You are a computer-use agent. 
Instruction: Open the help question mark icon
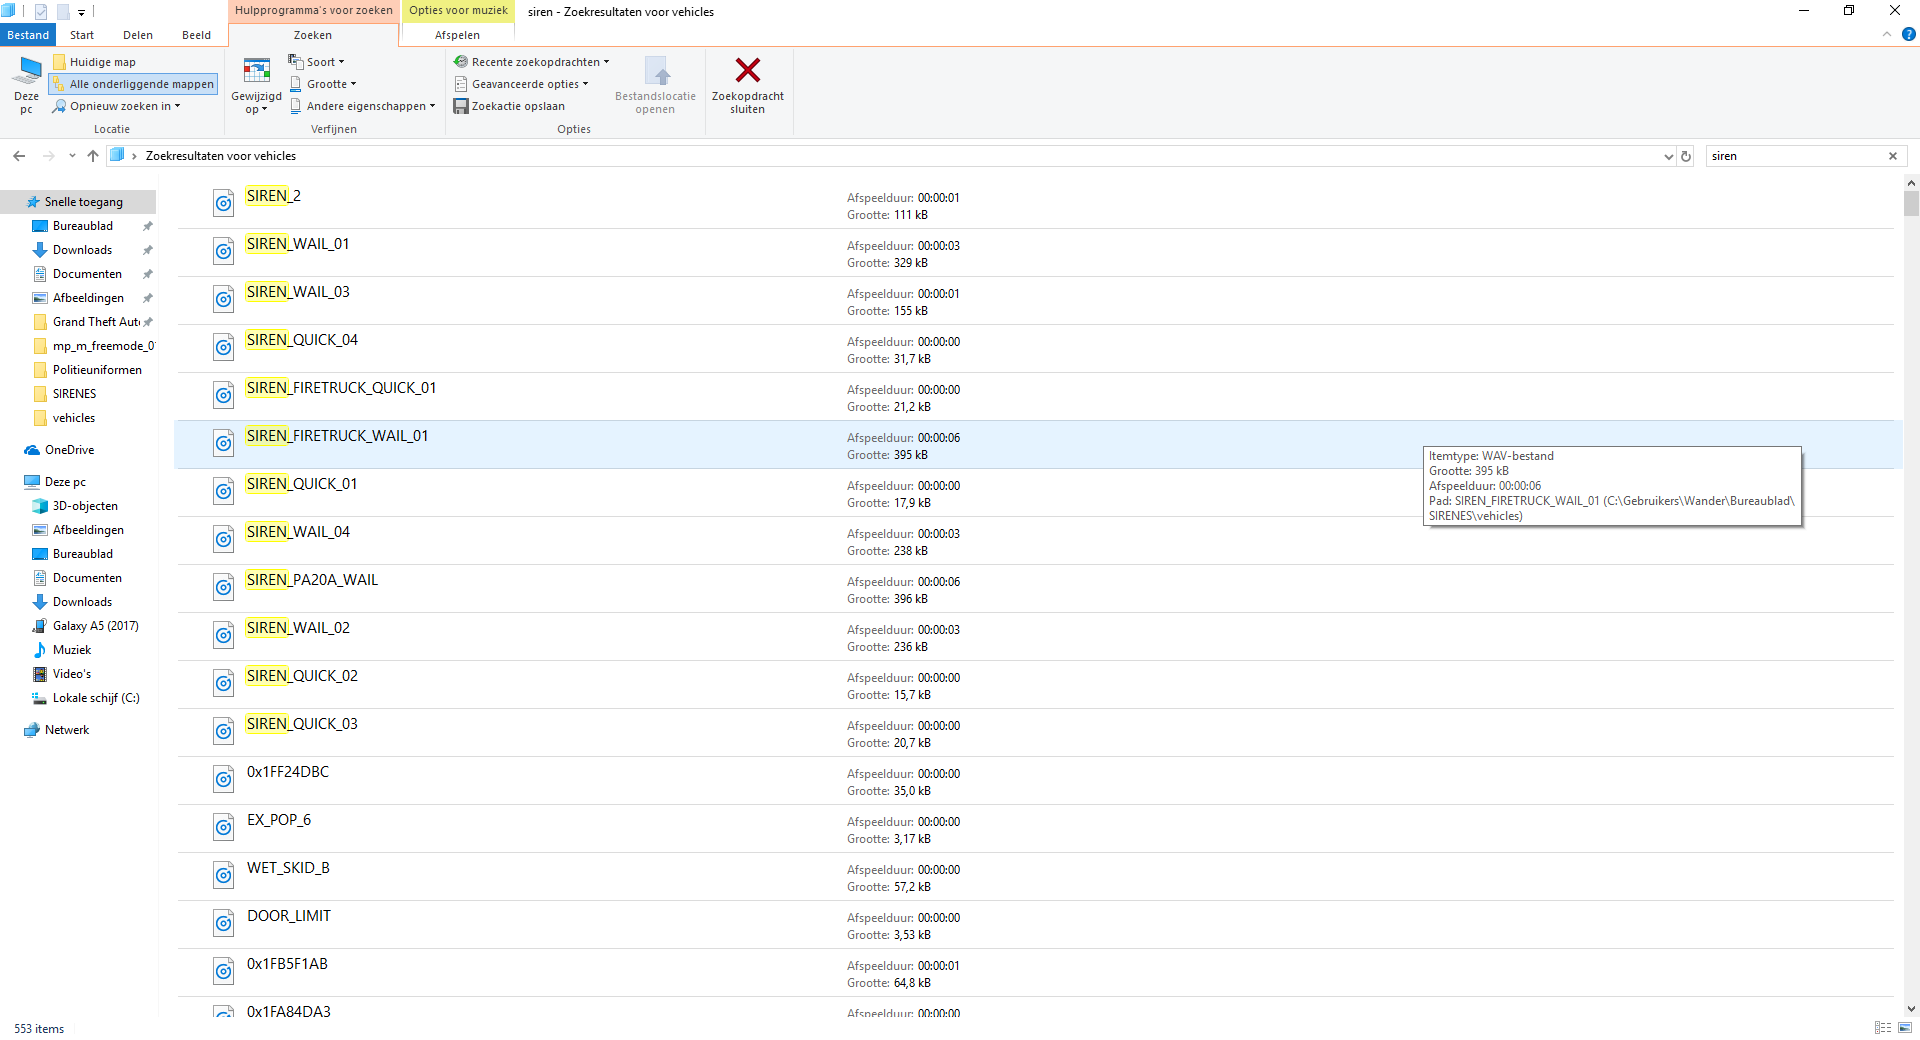[x=1908, y=34]
